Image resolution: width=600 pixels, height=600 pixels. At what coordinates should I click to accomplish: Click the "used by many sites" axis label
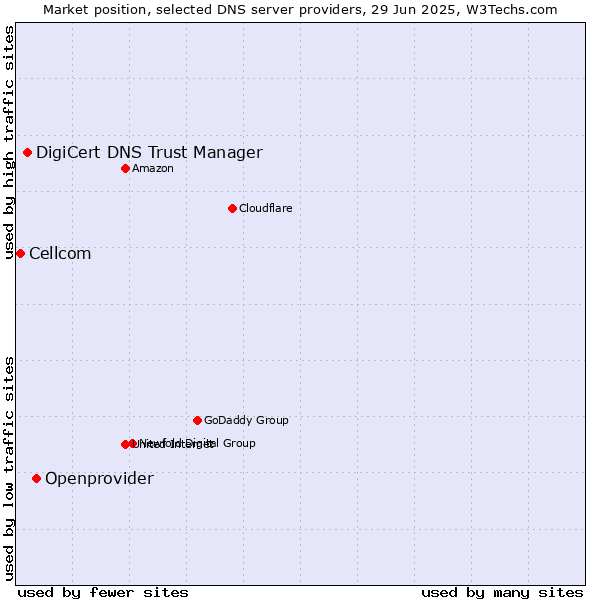tap(502, 593)
